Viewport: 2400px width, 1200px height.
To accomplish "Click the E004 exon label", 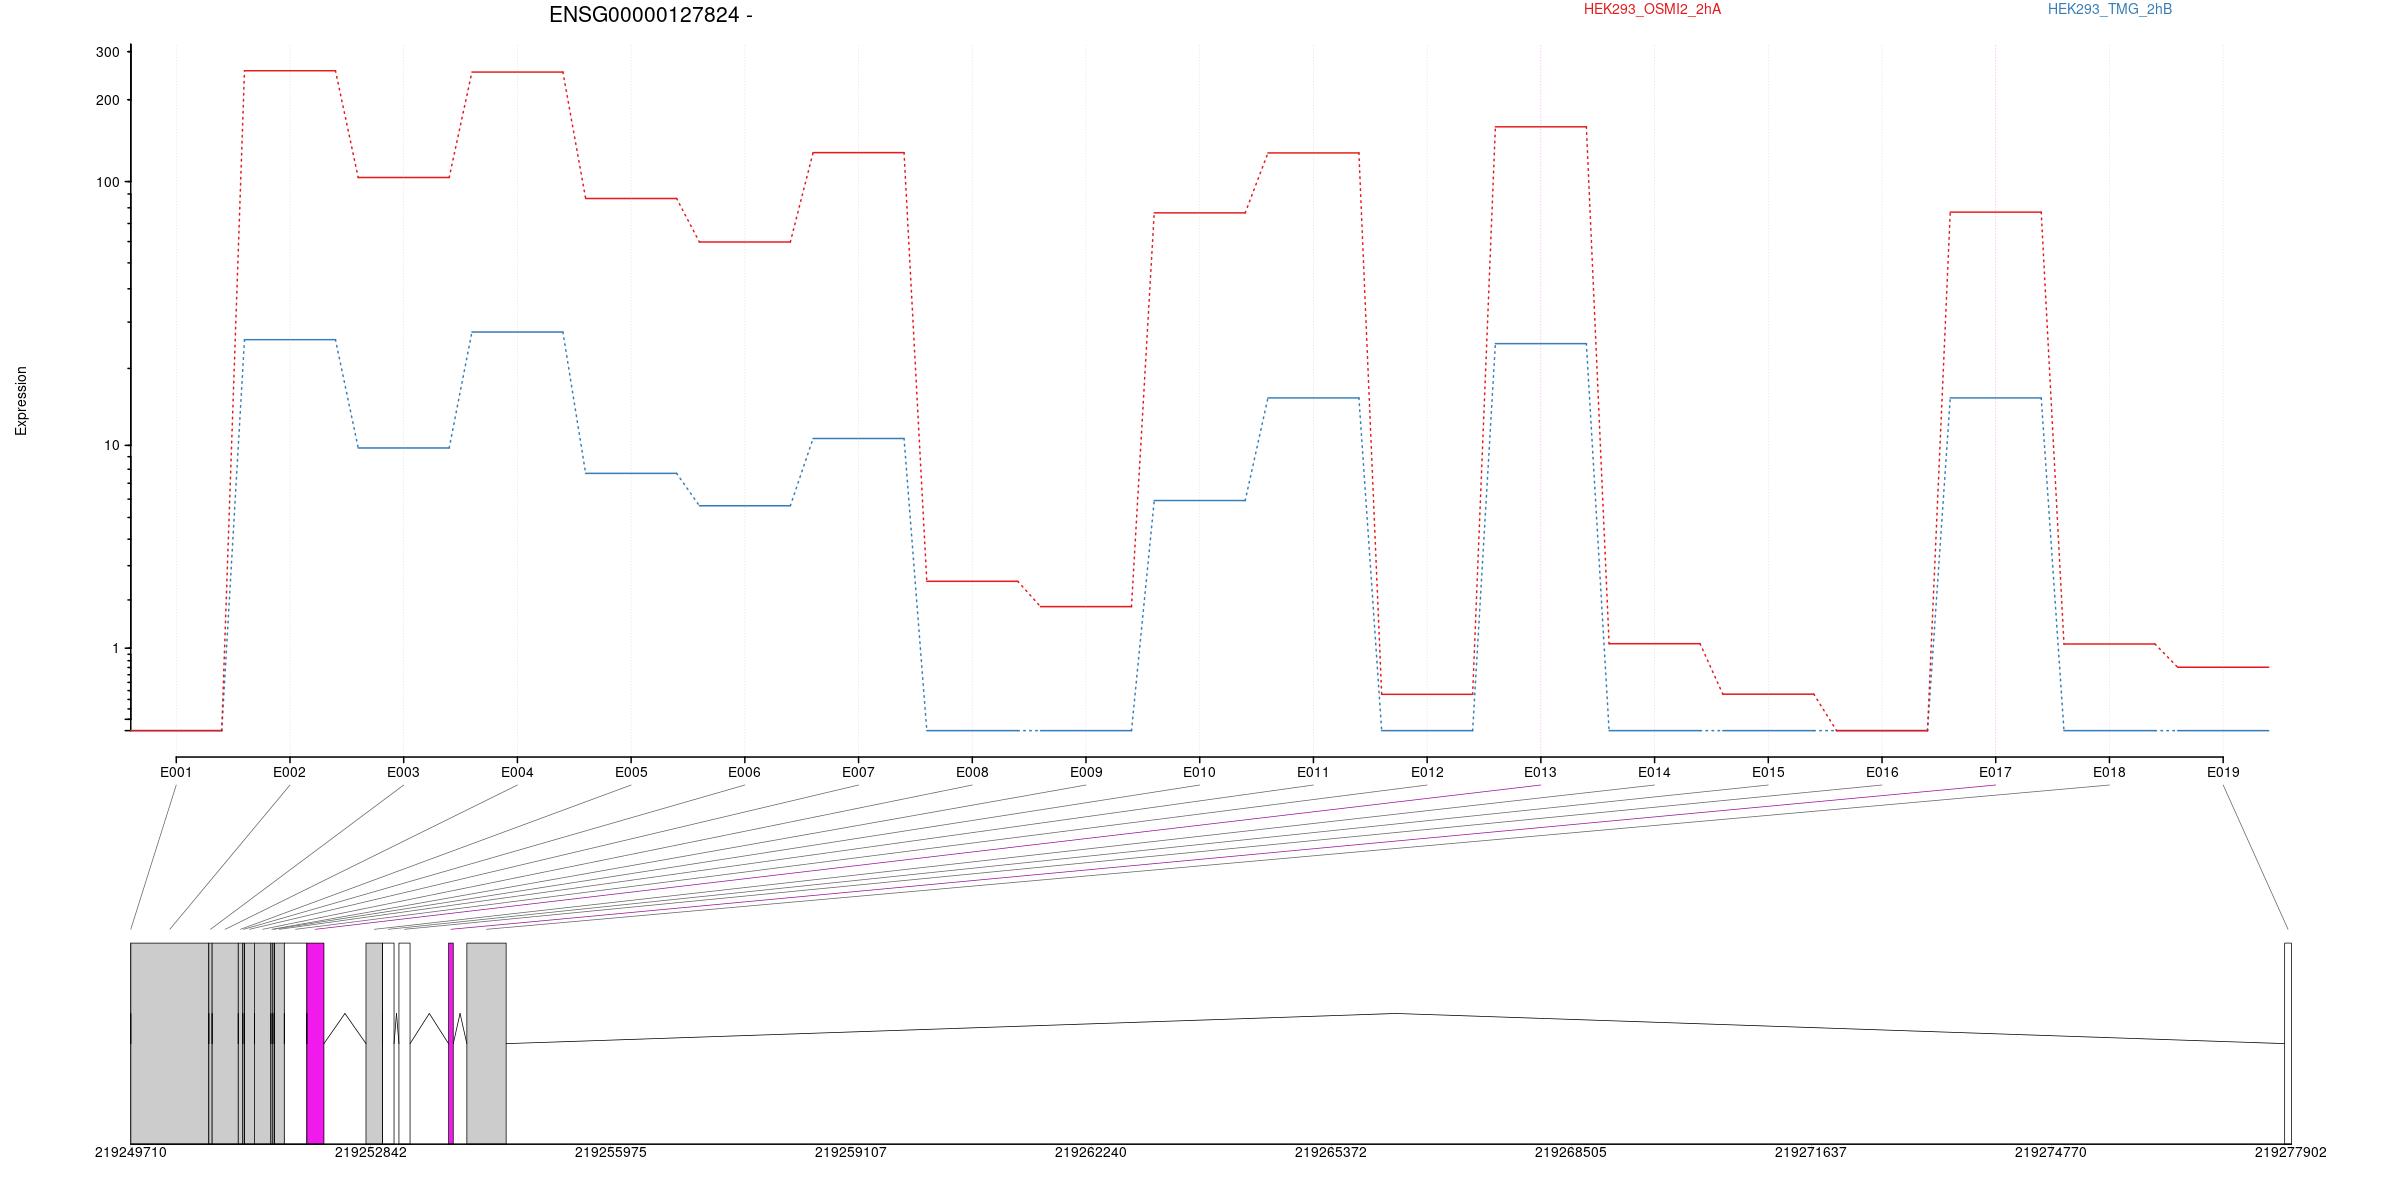I will point(517,772).
